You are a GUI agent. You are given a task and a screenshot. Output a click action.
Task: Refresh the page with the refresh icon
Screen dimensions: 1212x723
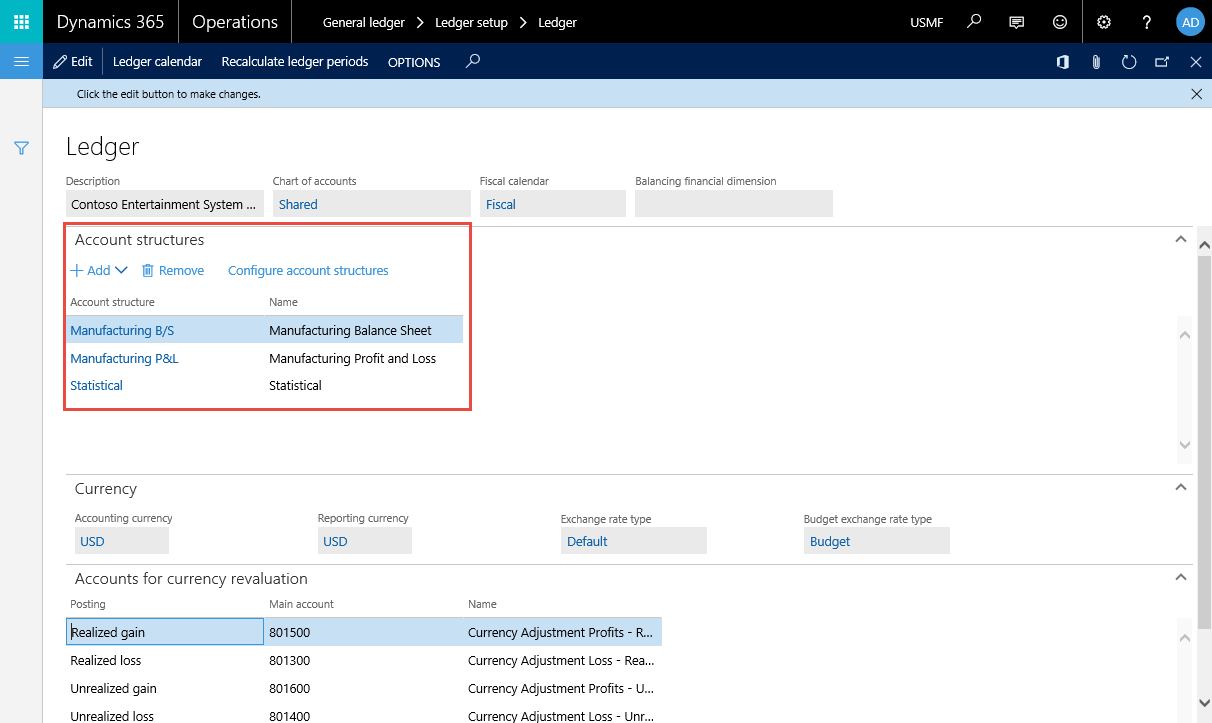(x=1129, y=62)
